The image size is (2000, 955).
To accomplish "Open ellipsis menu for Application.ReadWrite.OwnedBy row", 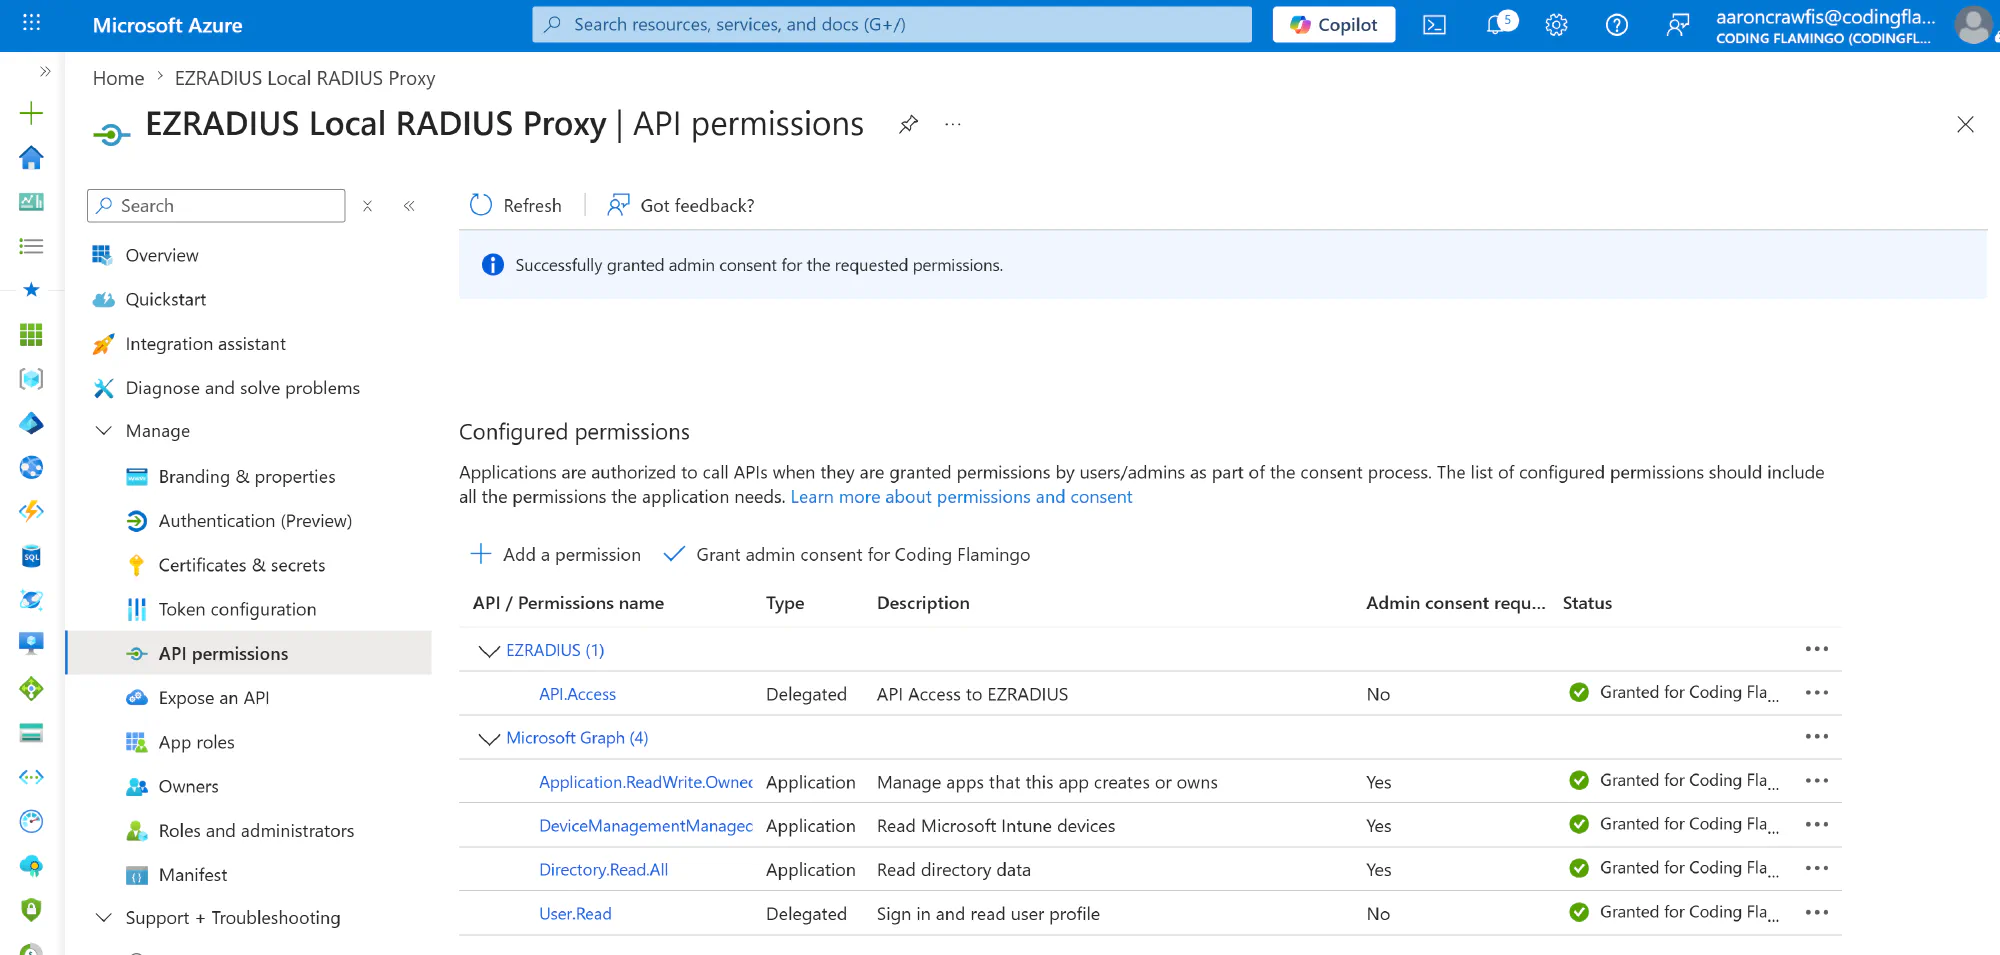I will click(1817, 781).
